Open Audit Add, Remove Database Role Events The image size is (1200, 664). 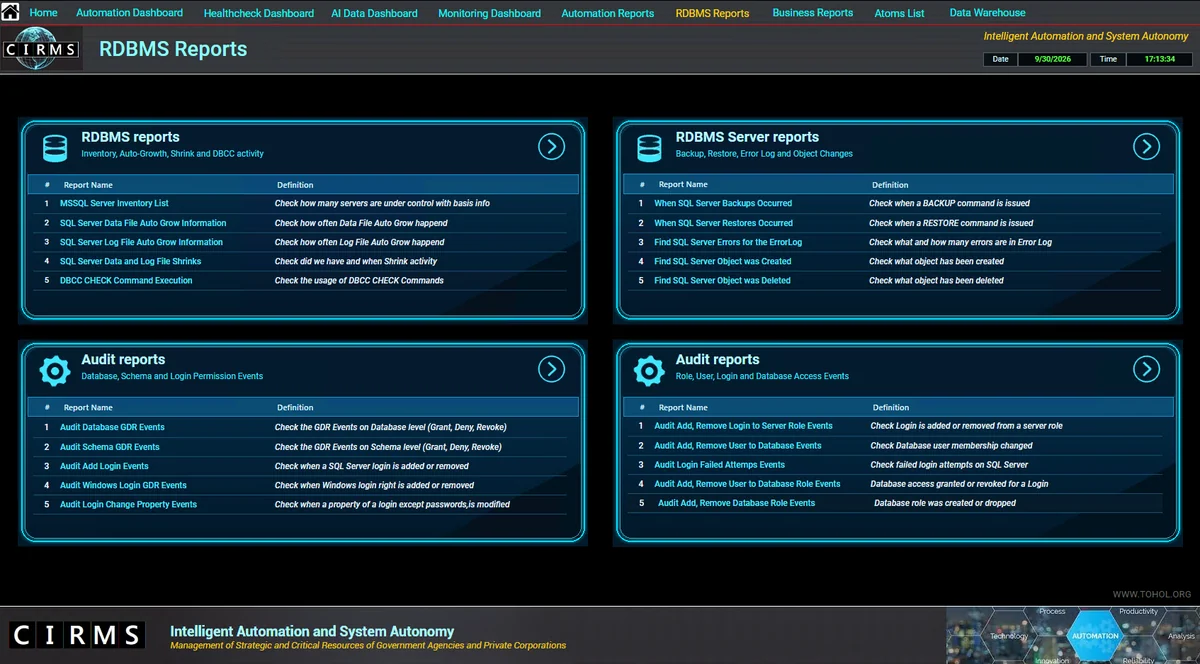click(736, 503)
